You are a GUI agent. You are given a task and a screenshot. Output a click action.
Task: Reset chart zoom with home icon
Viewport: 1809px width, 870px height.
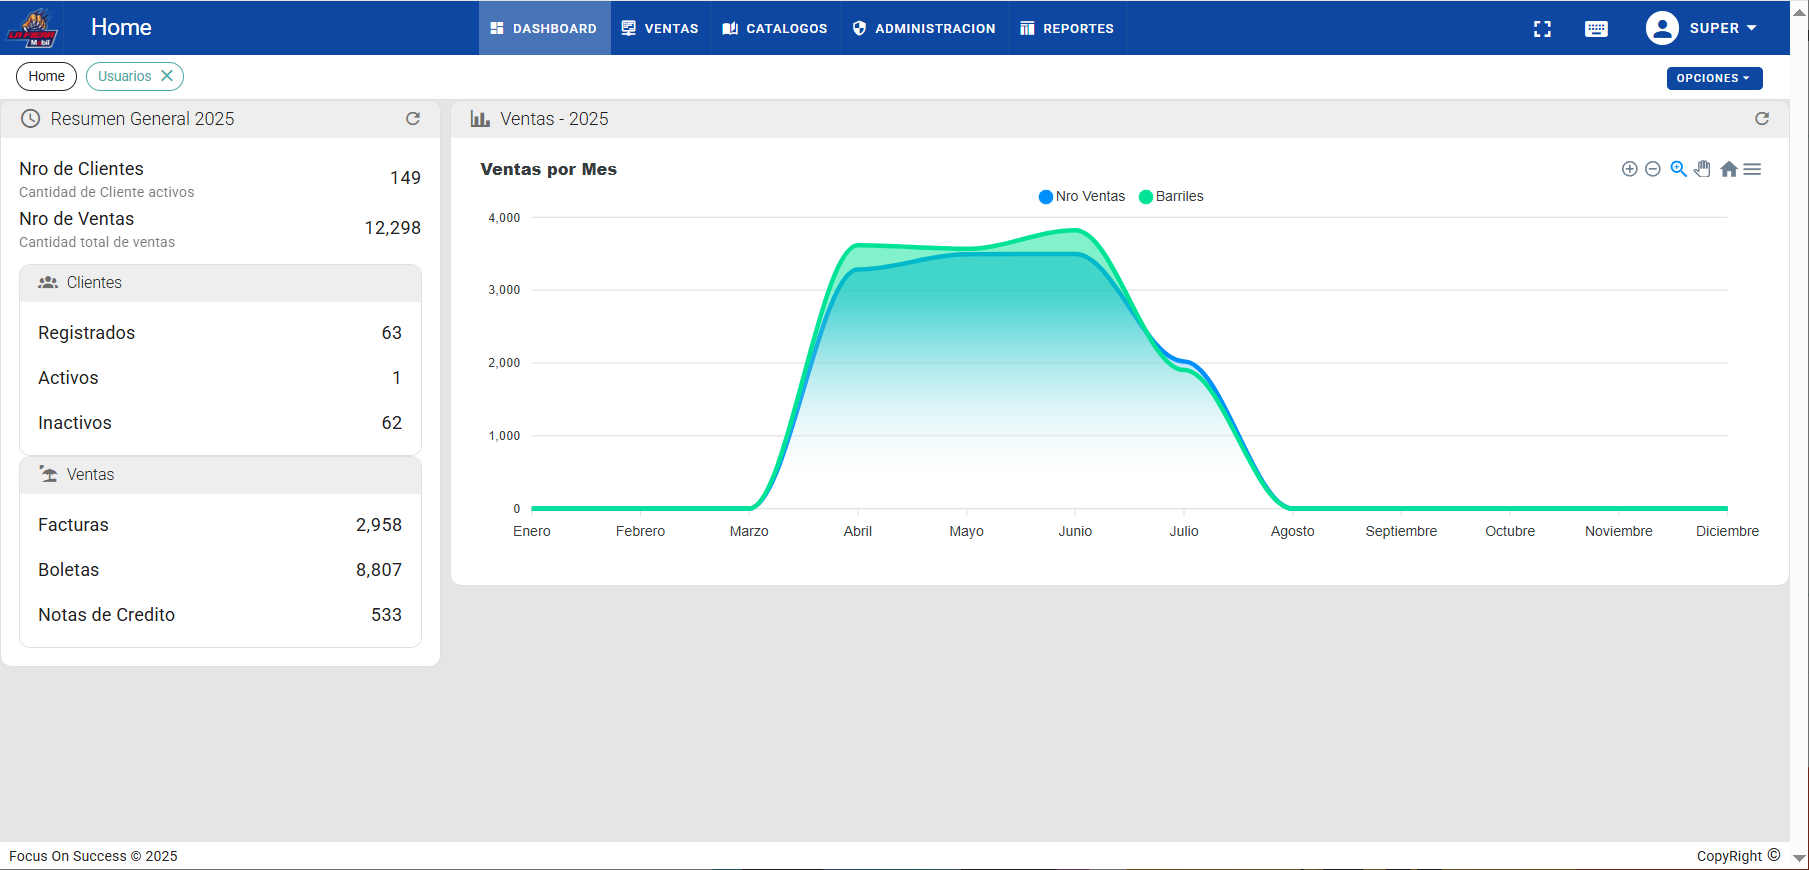(1728, 169)
